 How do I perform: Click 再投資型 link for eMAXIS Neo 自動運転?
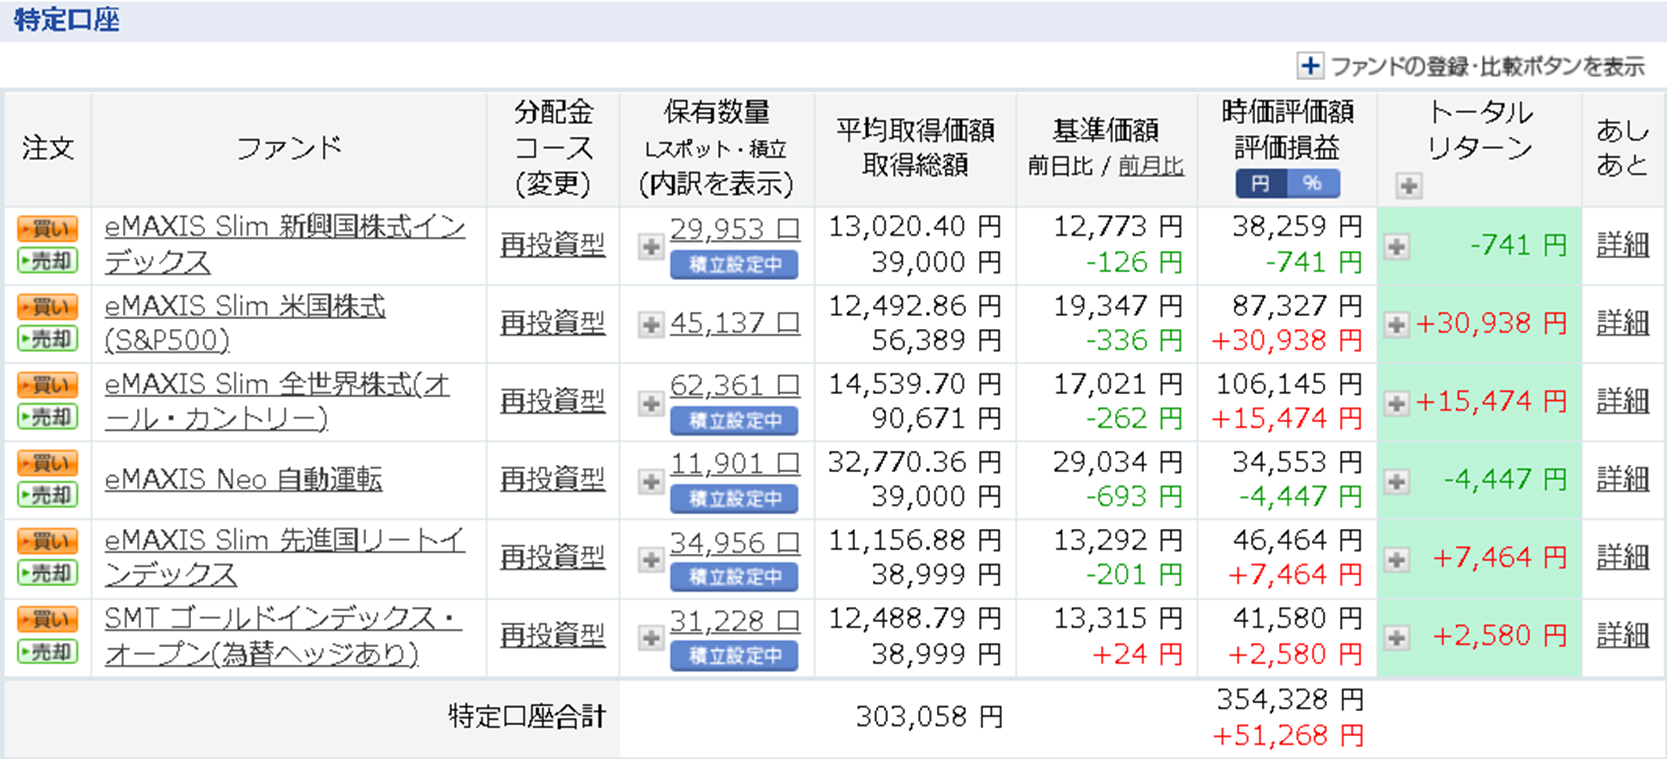(552, 480)
